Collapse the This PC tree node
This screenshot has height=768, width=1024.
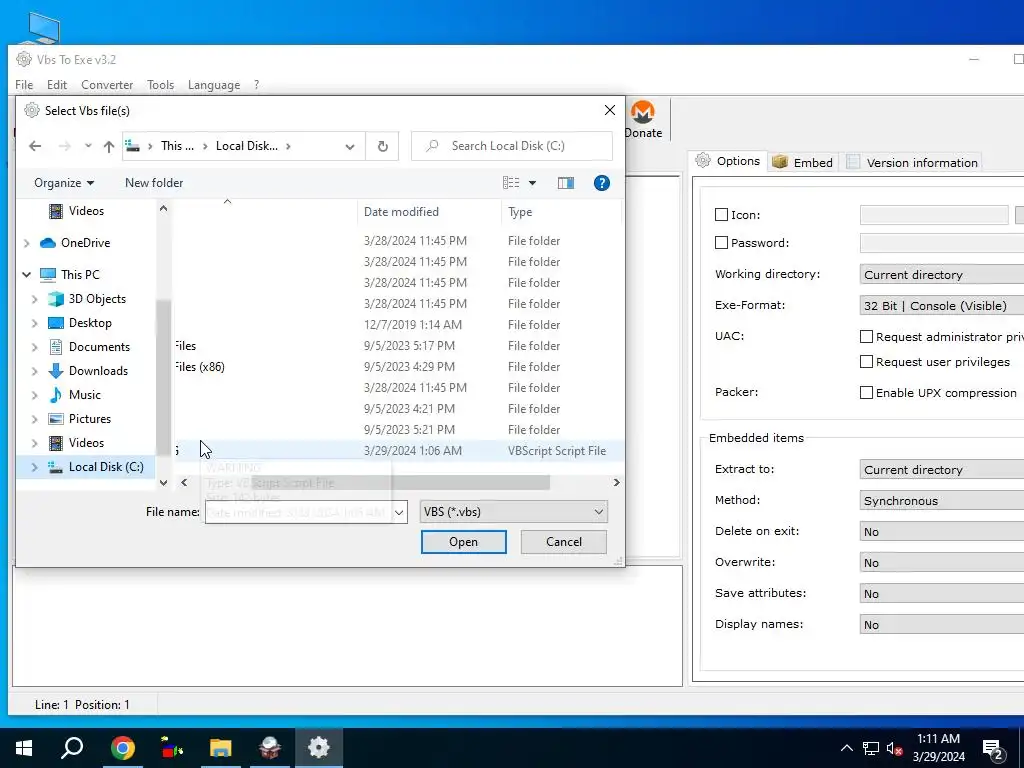point(26,275)
